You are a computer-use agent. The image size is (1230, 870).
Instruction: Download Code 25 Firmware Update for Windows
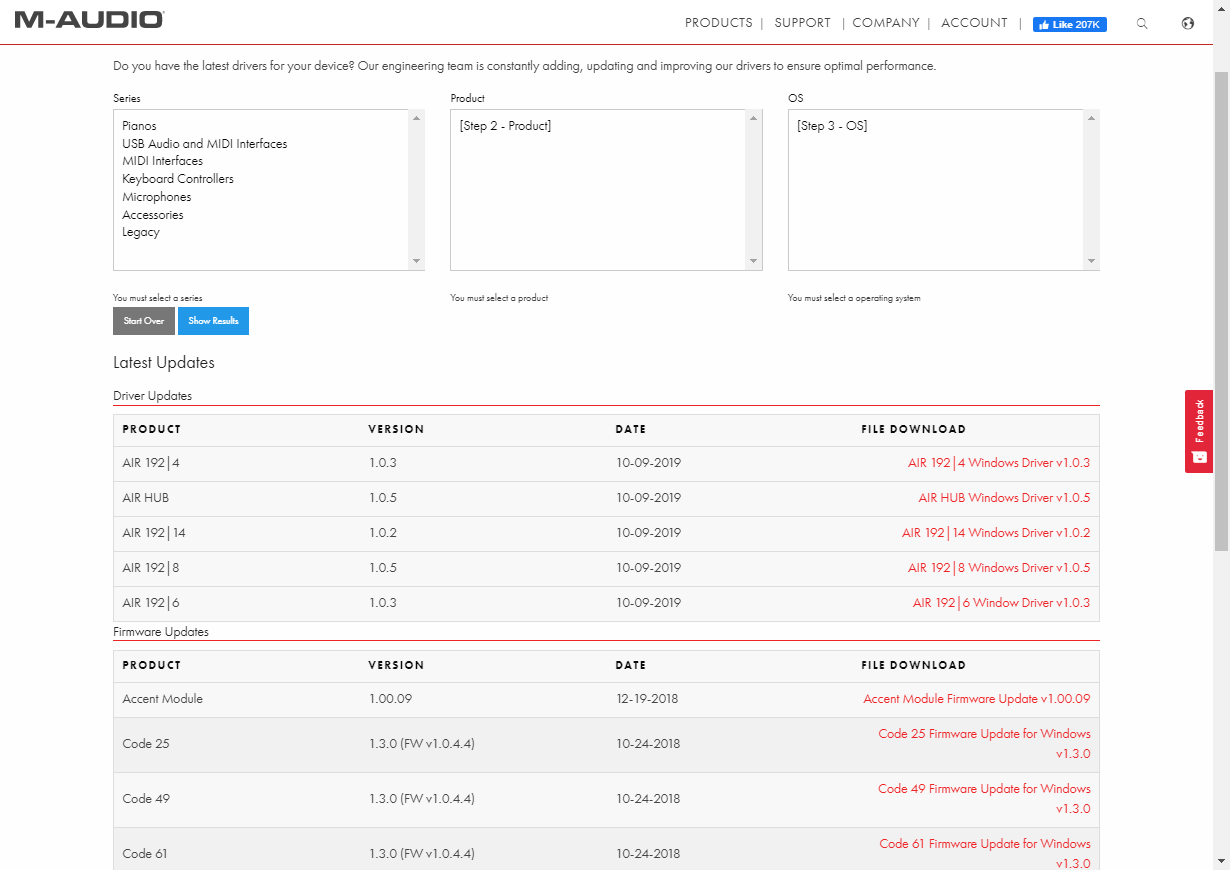pos(984,744)
